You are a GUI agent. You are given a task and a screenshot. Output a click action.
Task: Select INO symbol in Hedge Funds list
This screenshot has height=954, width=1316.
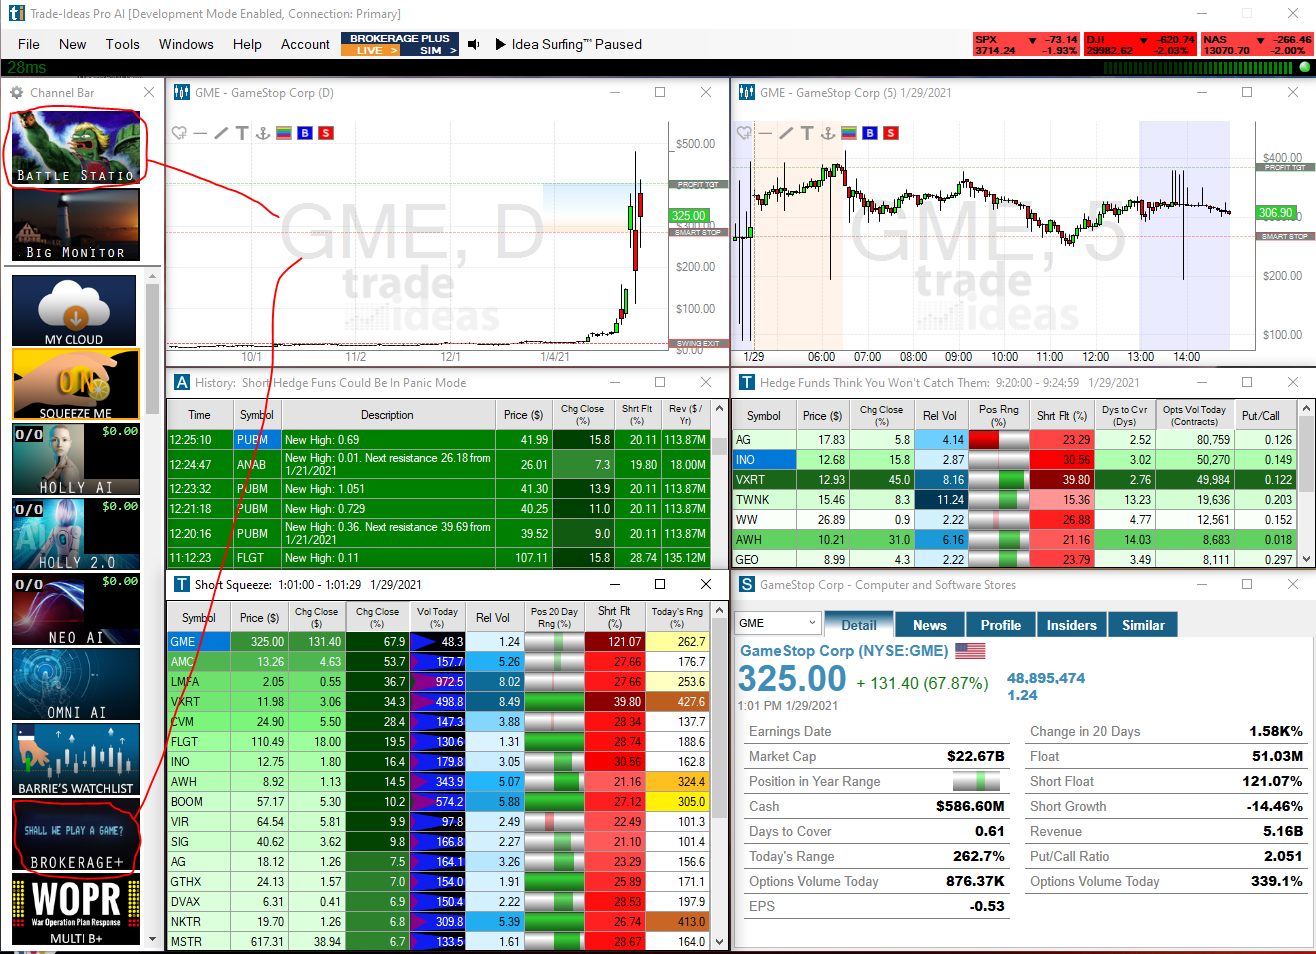click(x=764, y=459)
